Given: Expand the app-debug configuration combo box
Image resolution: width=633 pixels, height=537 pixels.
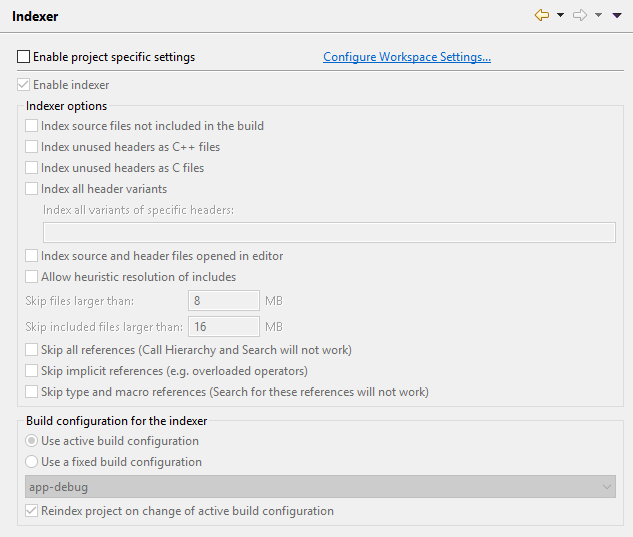Looking at the screenshot, I should (x=320, y=487).
